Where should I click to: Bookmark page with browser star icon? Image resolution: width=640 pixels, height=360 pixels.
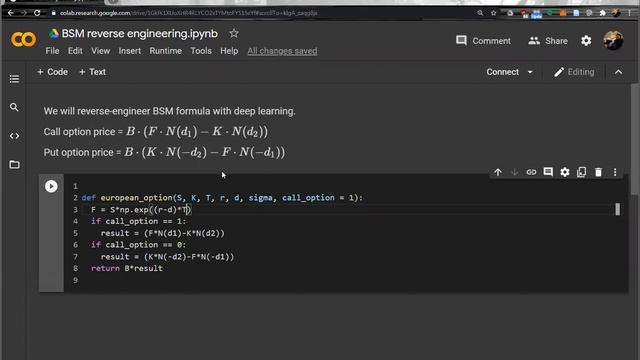[x=493, y=13]
